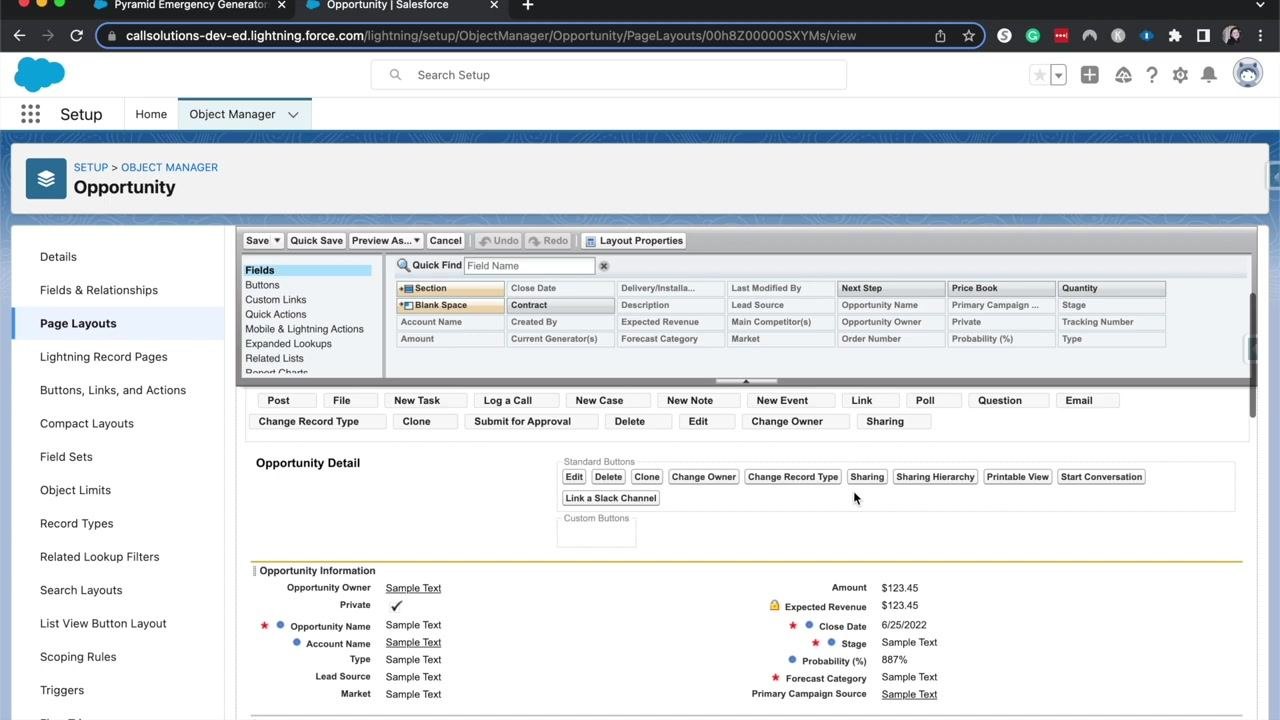
Task: Bookmark this page in the address bar
Action: [x=968, y=35]
